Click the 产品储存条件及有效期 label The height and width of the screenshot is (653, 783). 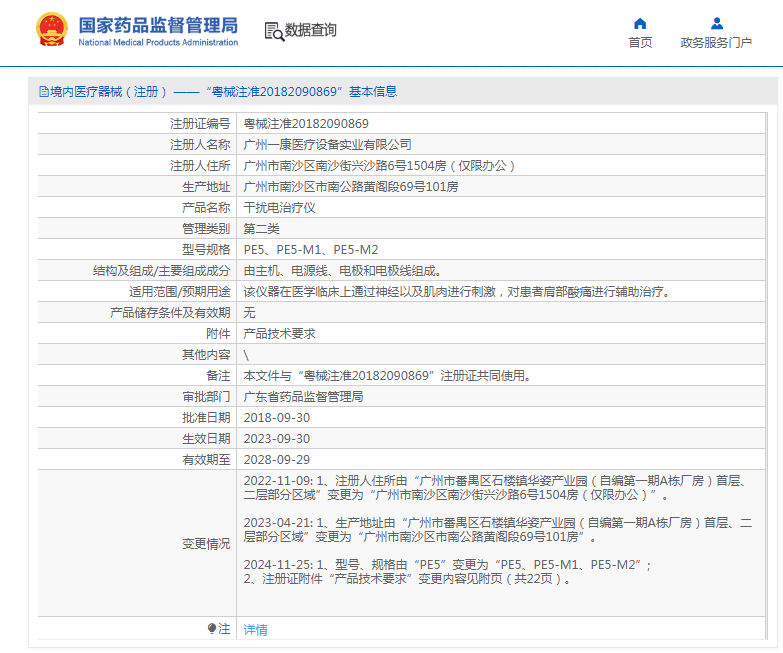170,313
